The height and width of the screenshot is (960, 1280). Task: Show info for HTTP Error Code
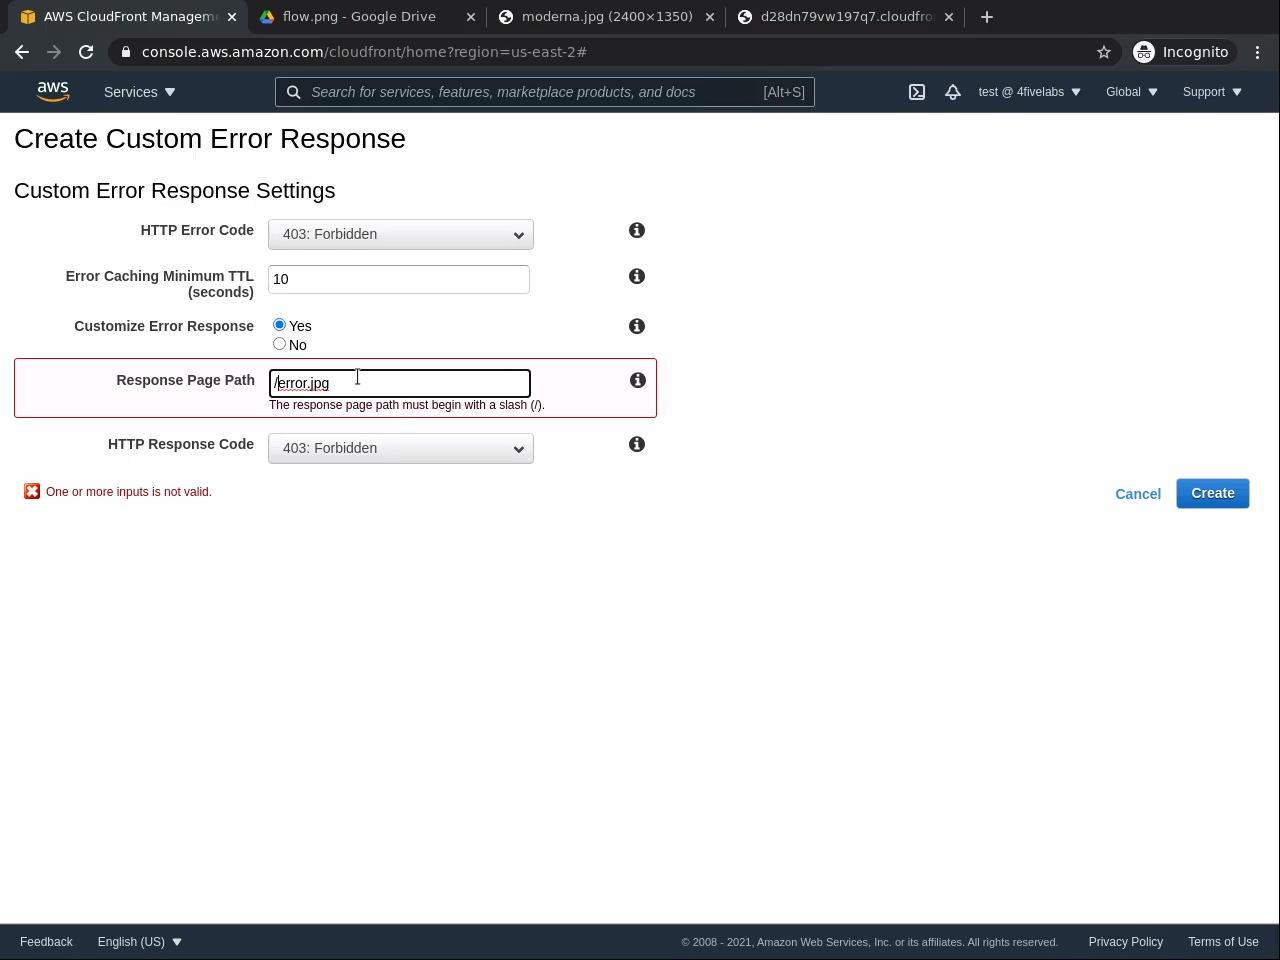click(x=637, y=230)
